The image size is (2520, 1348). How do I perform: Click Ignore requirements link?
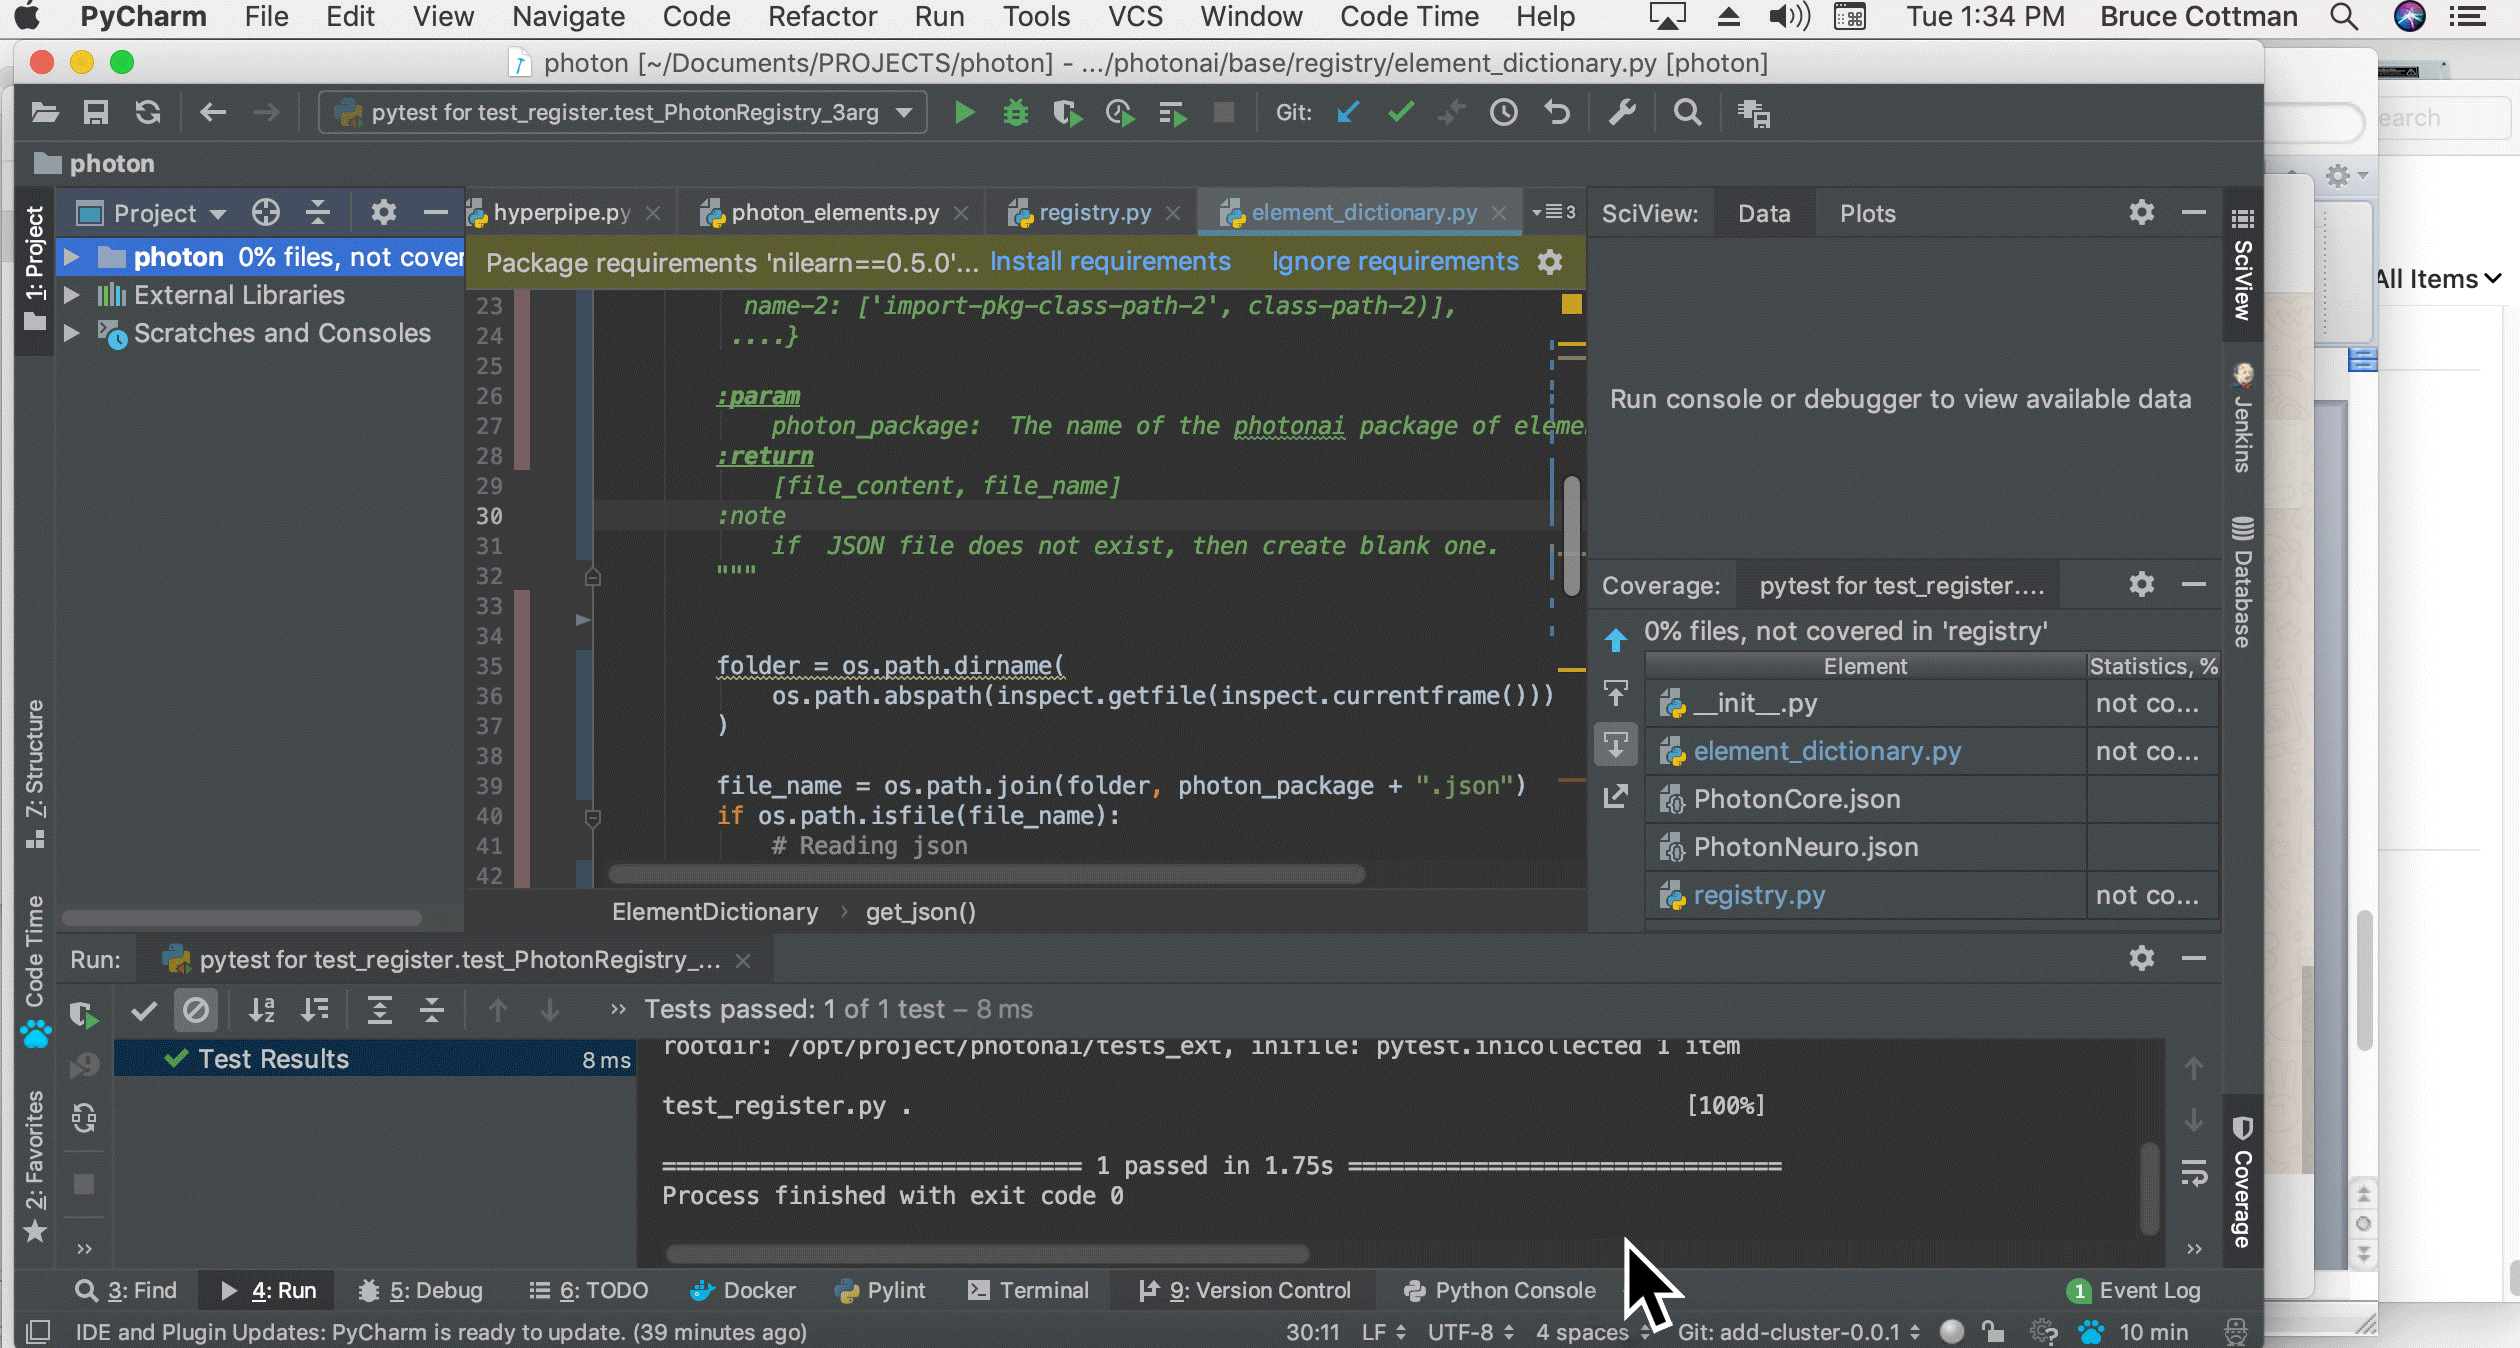(x=1394, y=262)
